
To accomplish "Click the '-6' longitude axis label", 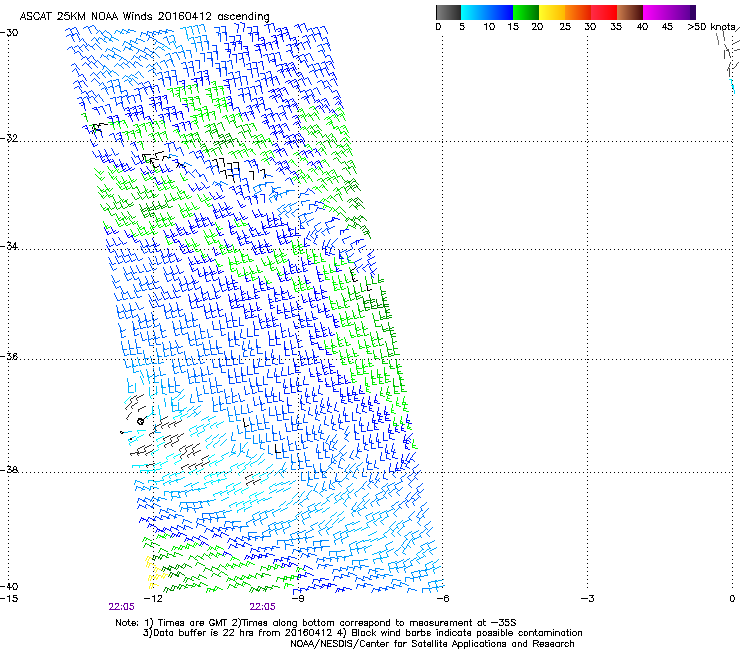I will (x=442, y=599).
